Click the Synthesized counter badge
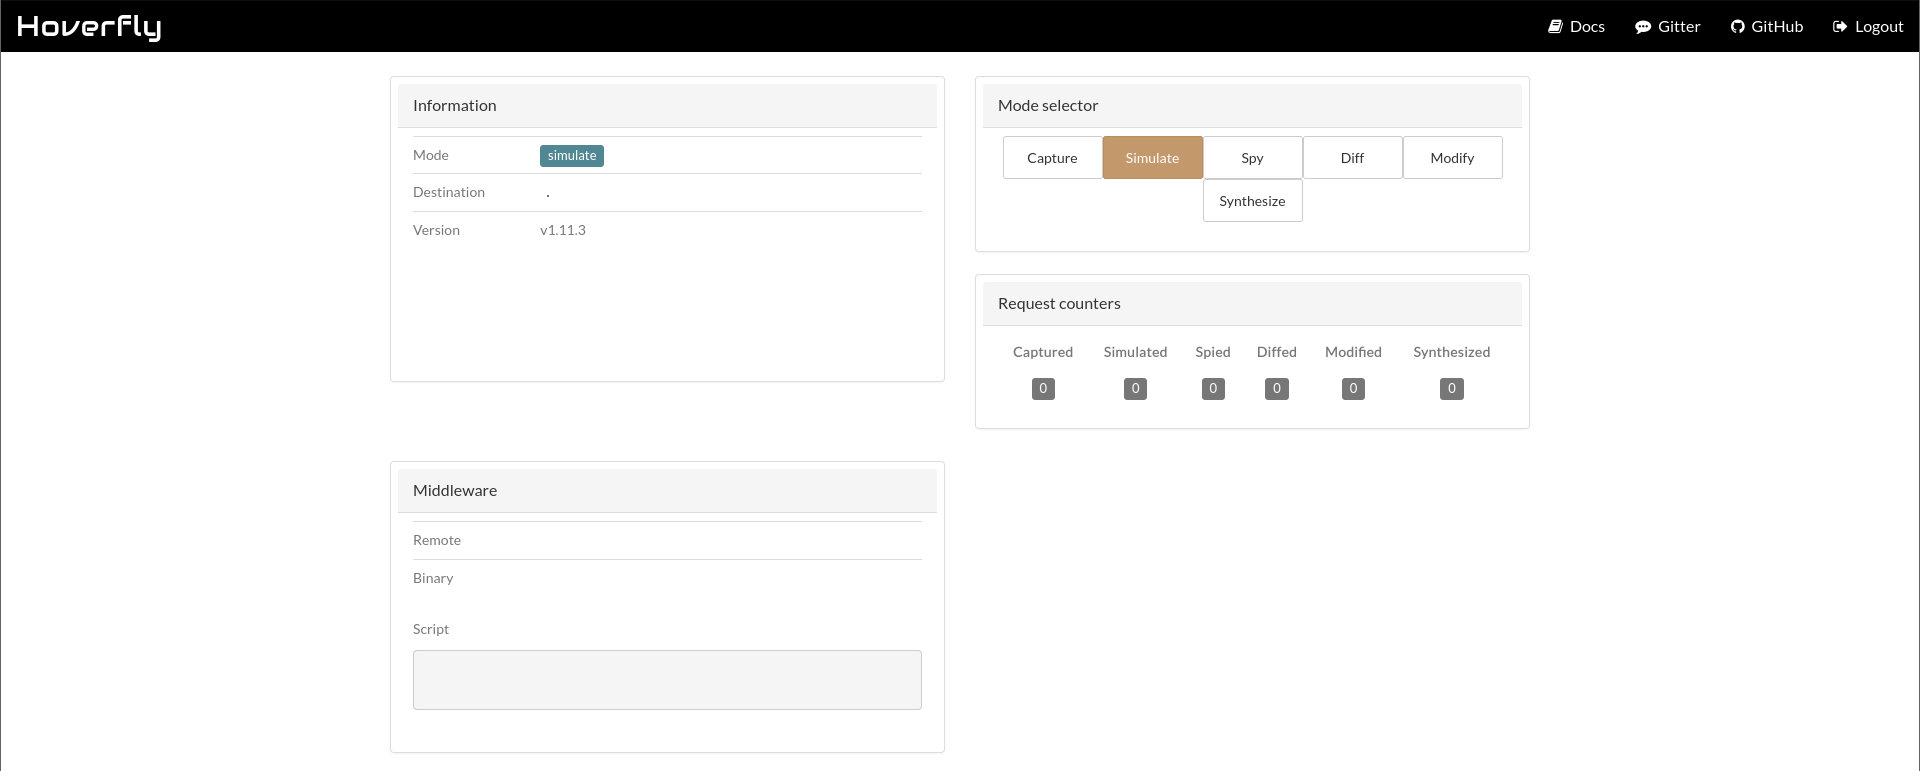 point(1452,389)
